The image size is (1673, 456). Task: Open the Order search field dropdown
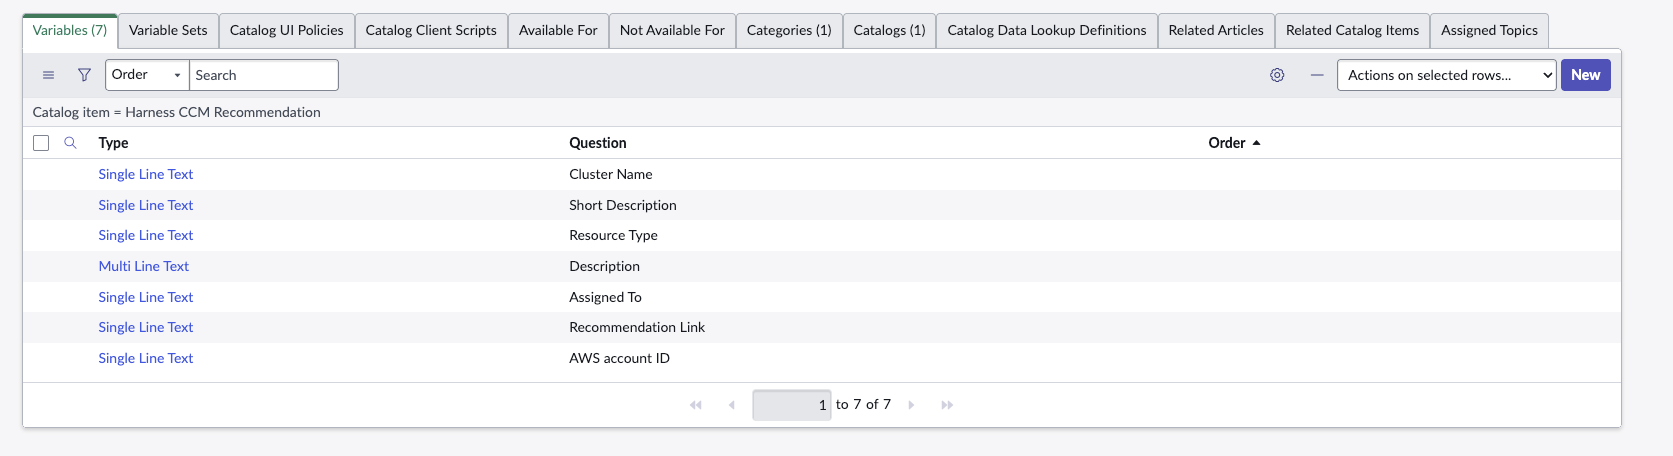click(x=147, y=75)
